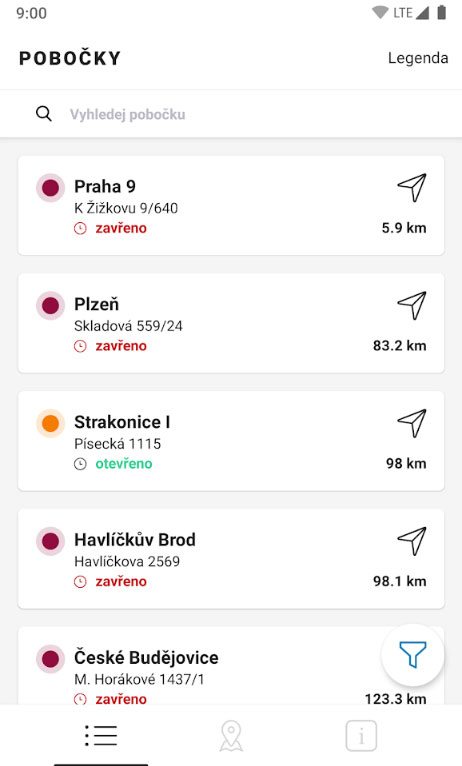462x766 pixels.
Task: Tap the navigation arrow for Havlíčkův Brod
Action: [x=412, y=541]
